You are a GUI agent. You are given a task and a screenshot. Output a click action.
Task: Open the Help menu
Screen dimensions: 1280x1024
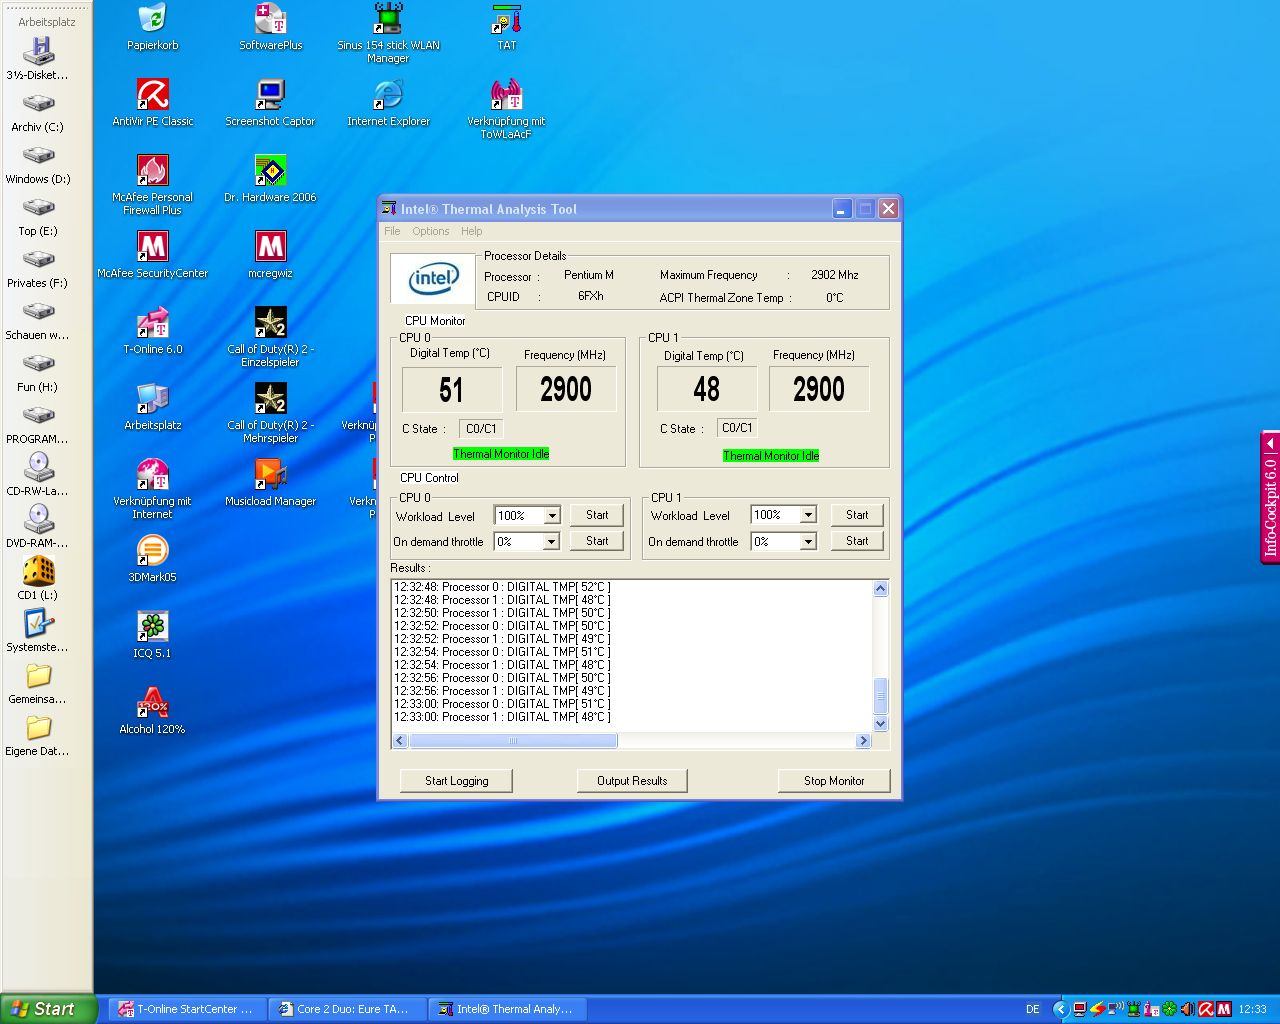click(x=471, y=231)
